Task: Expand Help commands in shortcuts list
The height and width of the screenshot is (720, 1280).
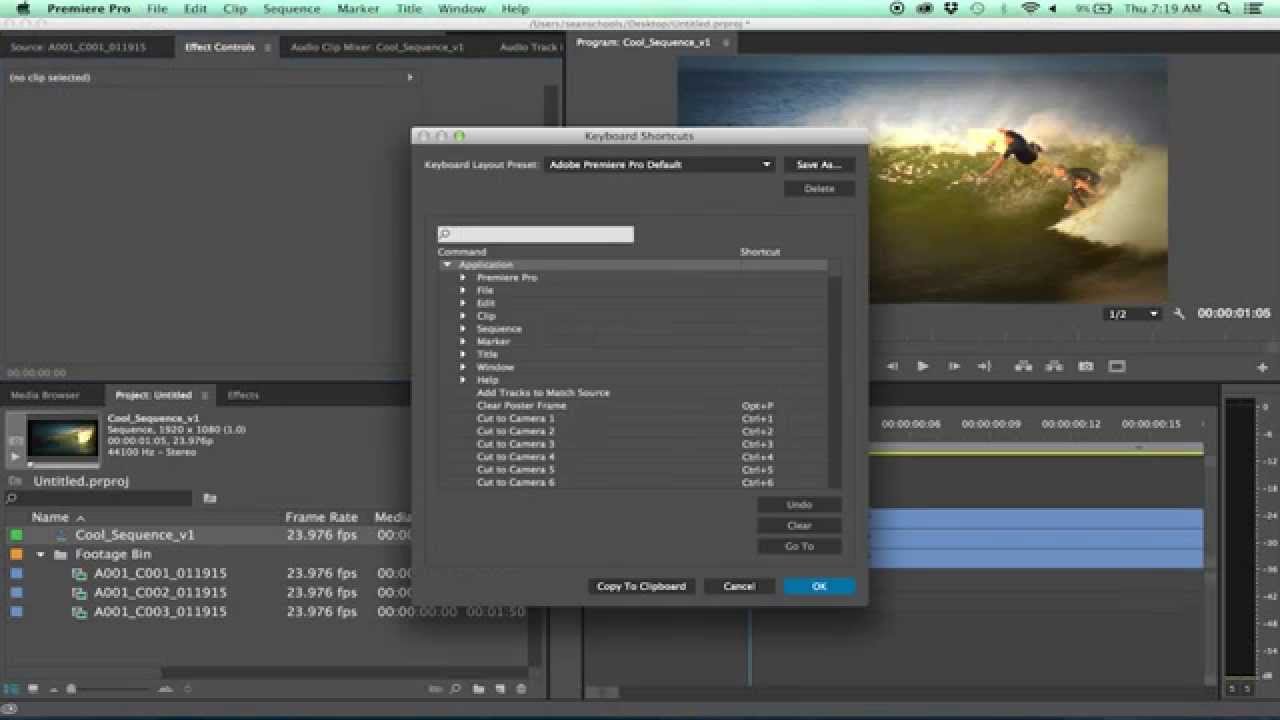Action: (463, 380)
